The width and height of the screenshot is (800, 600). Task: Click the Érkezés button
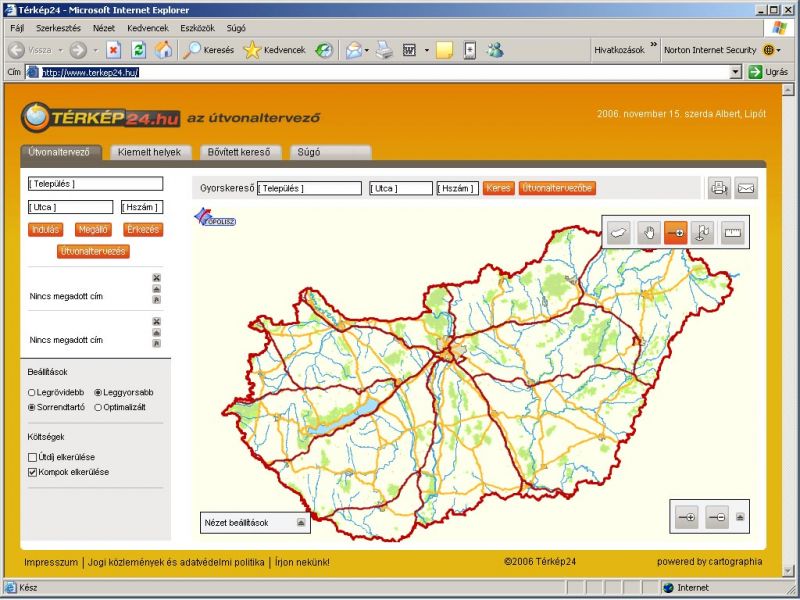click(x=143, y=230)
